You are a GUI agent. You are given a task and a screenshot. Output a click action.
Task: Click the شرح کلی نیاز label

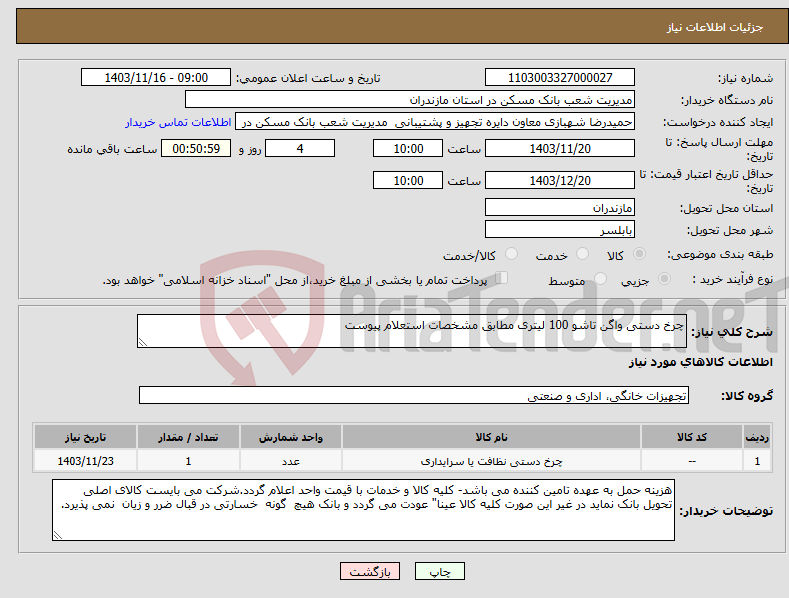click(732, 332)
